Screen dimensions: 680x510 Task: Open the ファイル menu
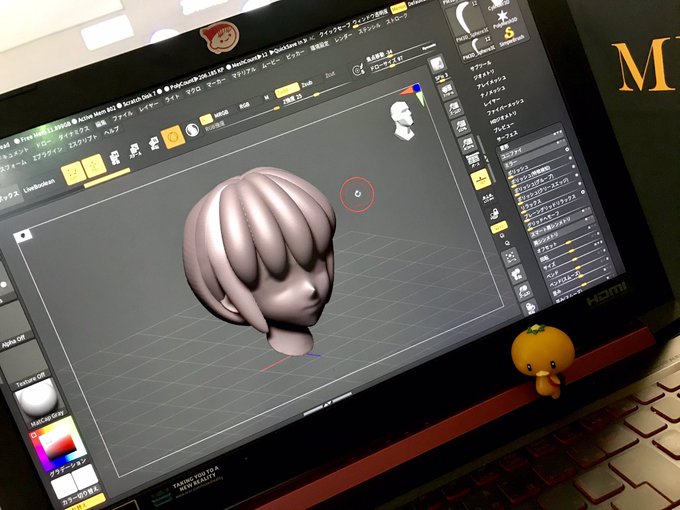(123, 116)
